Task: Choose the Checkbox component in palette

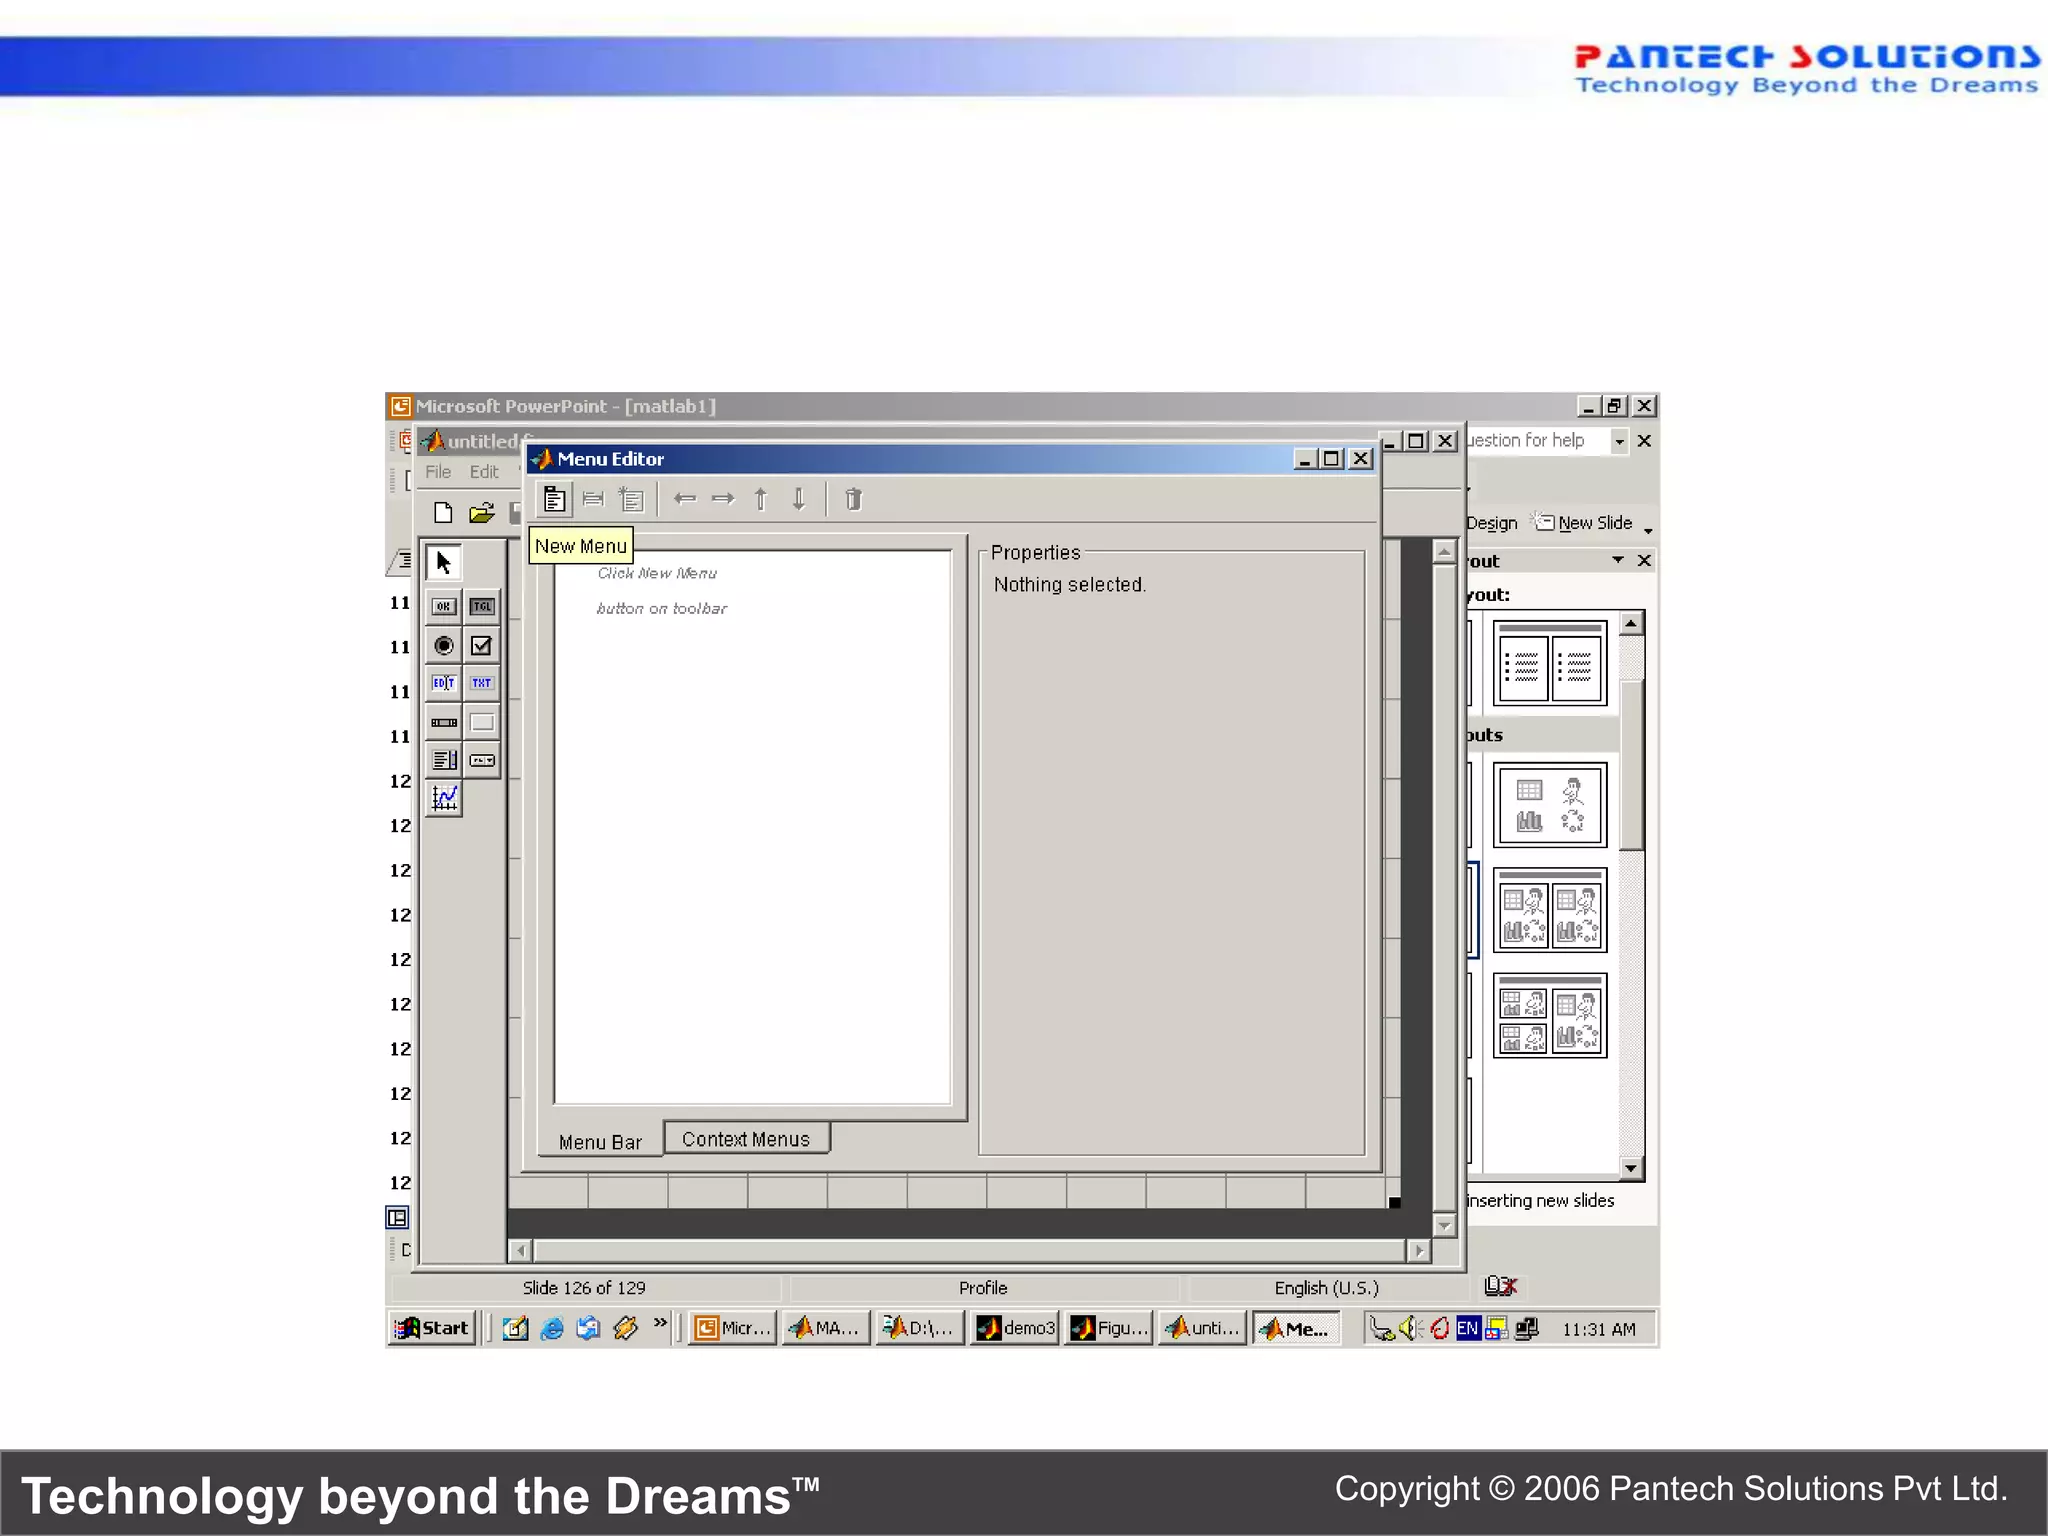Action: 482,645
